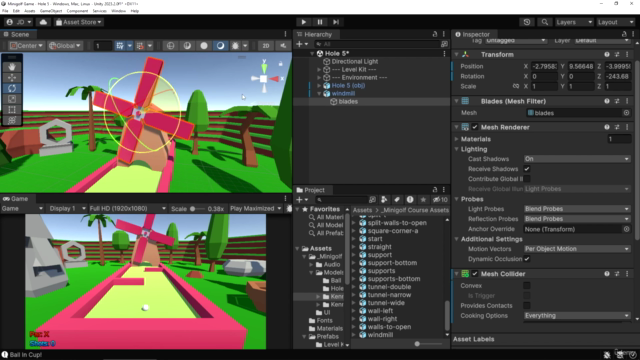Screen dimensions: 640x360
Task: Open Cast Shadows dropdown
Action: (x=577, y=159)
